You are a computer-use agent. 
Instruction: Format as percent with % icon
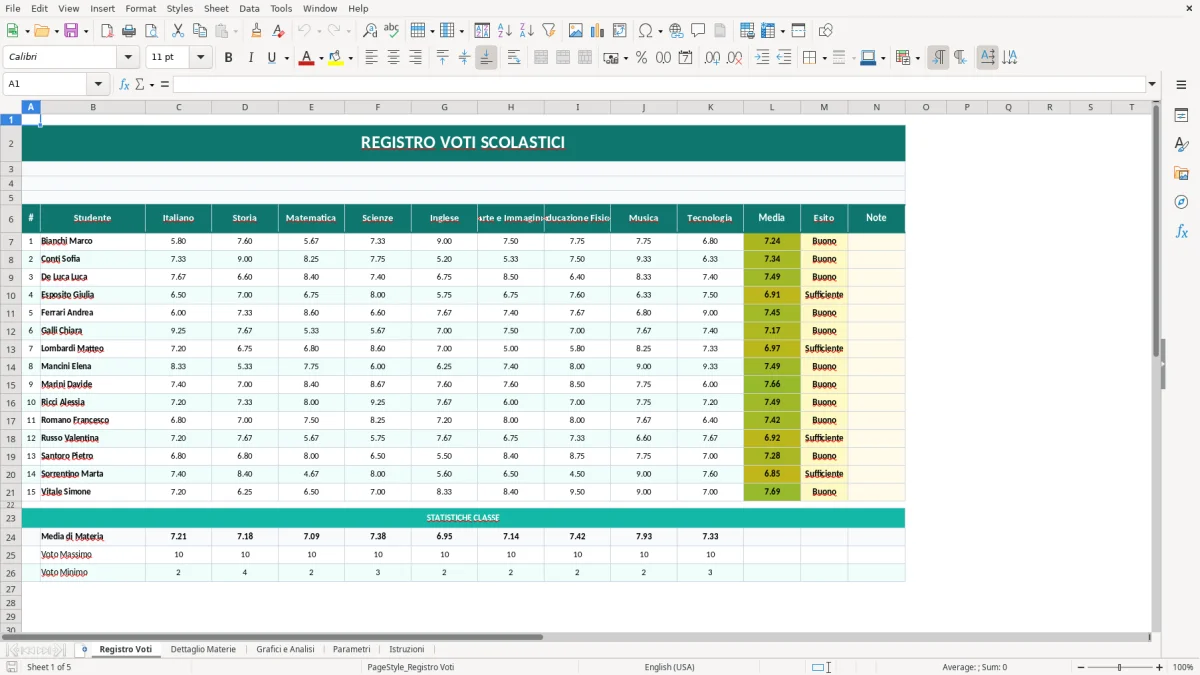coord(641,58)
